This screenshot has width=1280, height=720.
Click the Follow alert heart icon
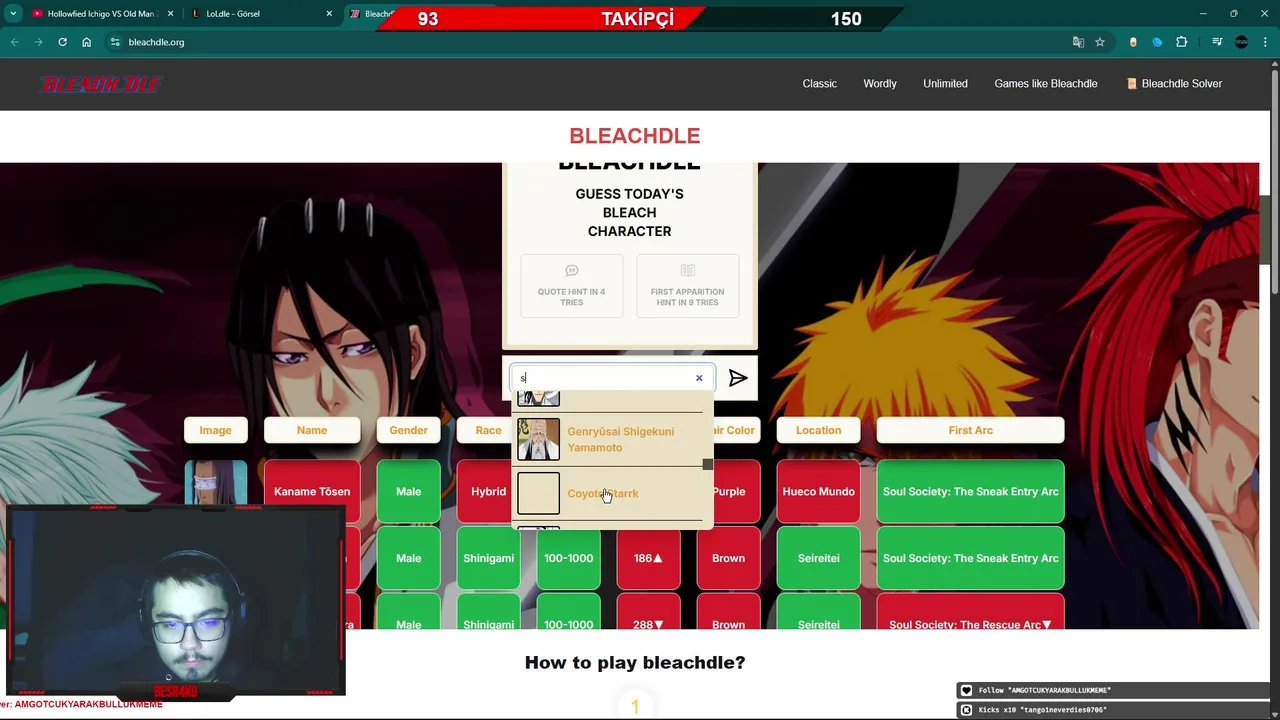966,690
